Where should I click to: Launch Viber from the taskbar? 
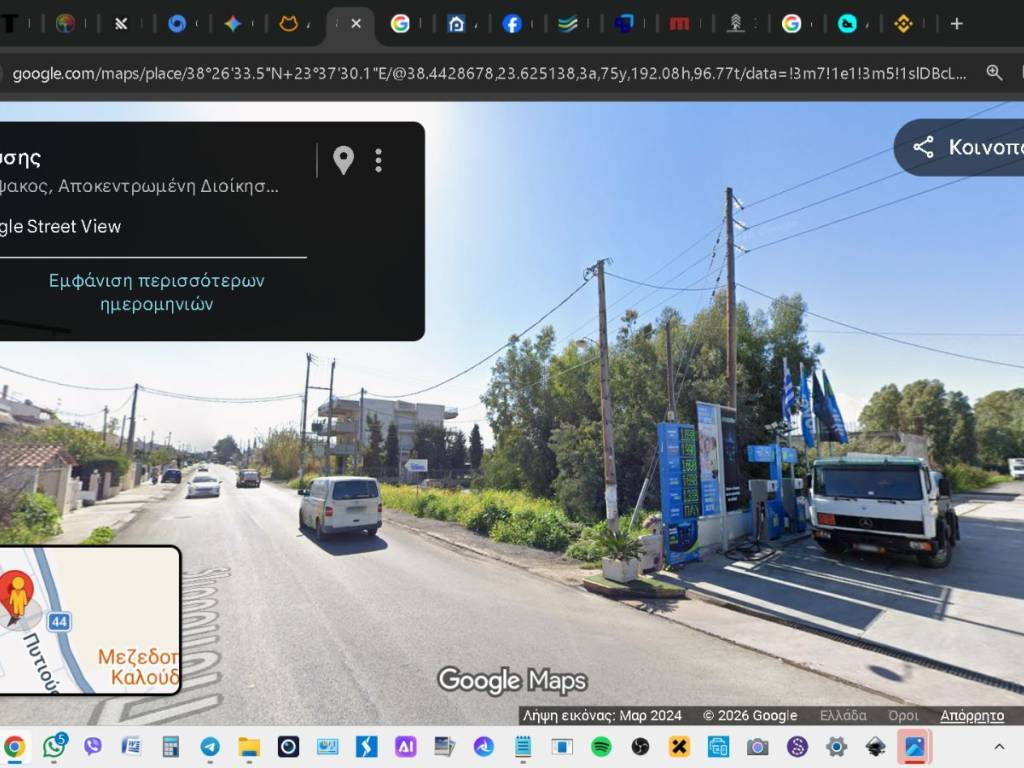(92, 746)
